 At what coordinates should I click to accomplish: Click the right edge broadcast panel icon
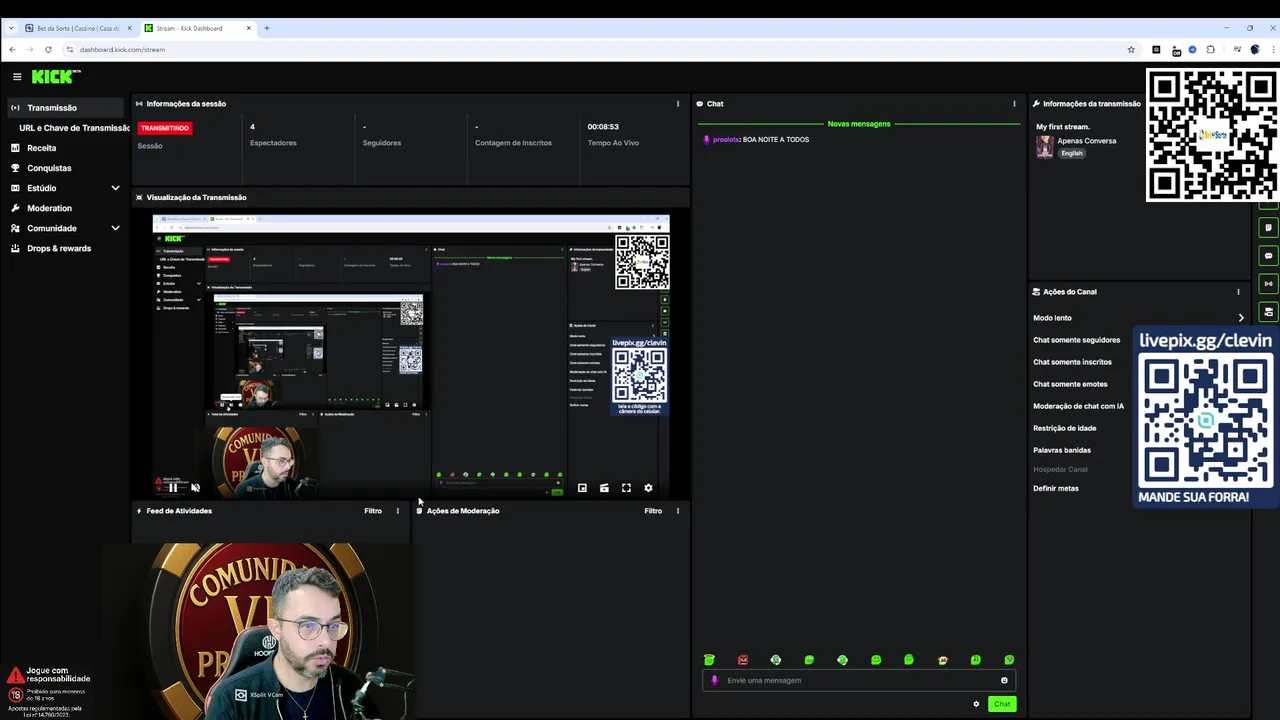1269,284
